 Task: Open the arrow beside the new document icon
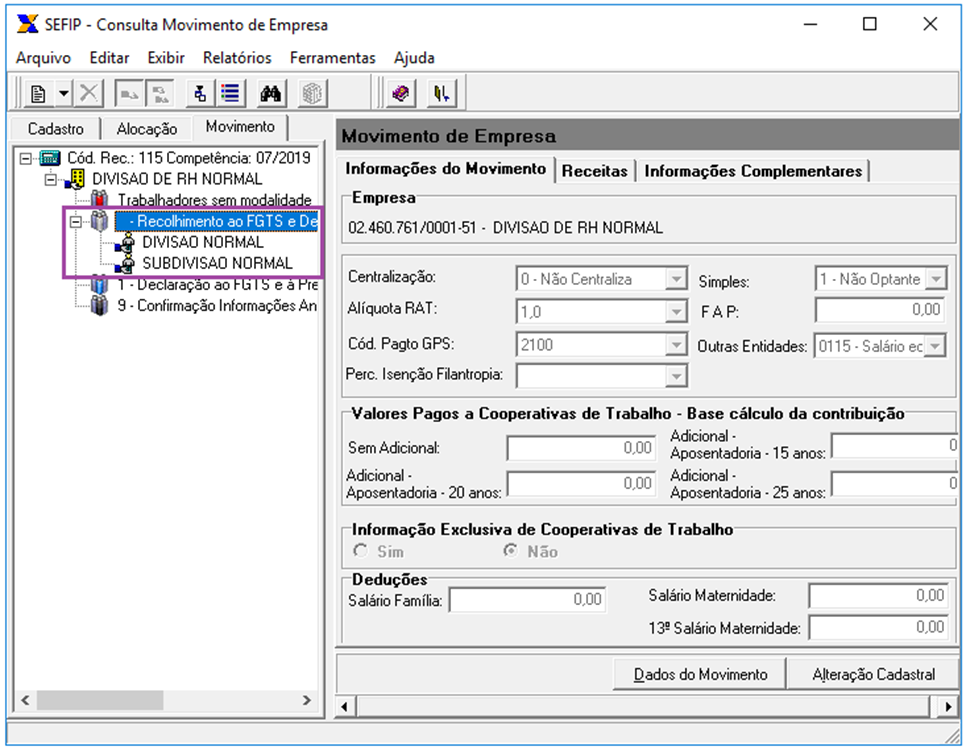[63, 94]
